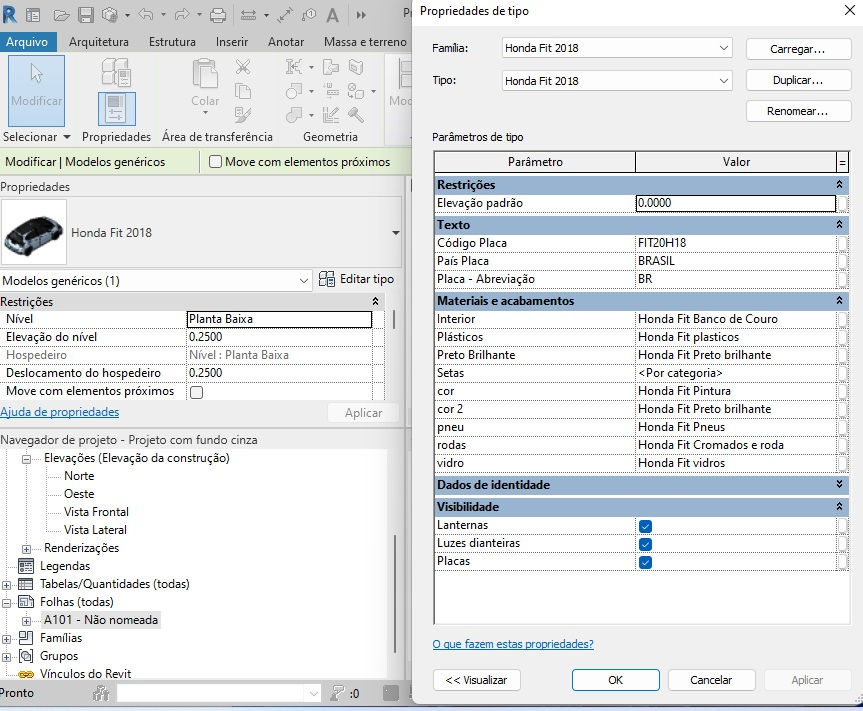Uncheck the Lanternas visibility checkbox
Image resolution: width=863 pixels, height=711 pixels.
point(645,525)
